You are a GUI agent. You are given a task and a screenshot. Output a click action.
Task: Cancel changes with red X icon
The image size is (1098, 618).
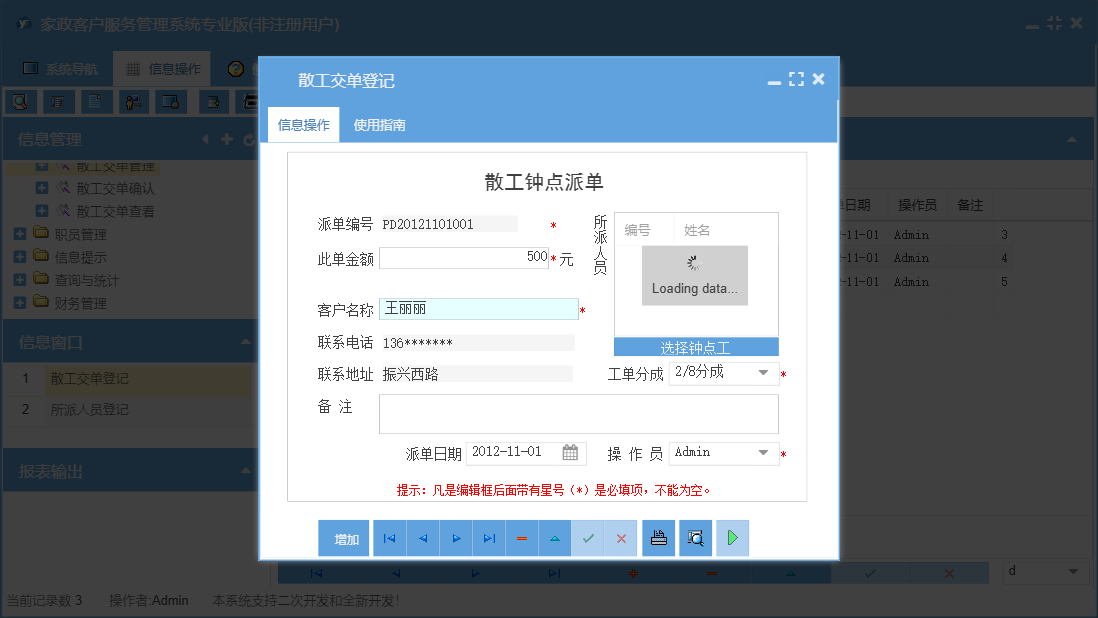(621, 538)
